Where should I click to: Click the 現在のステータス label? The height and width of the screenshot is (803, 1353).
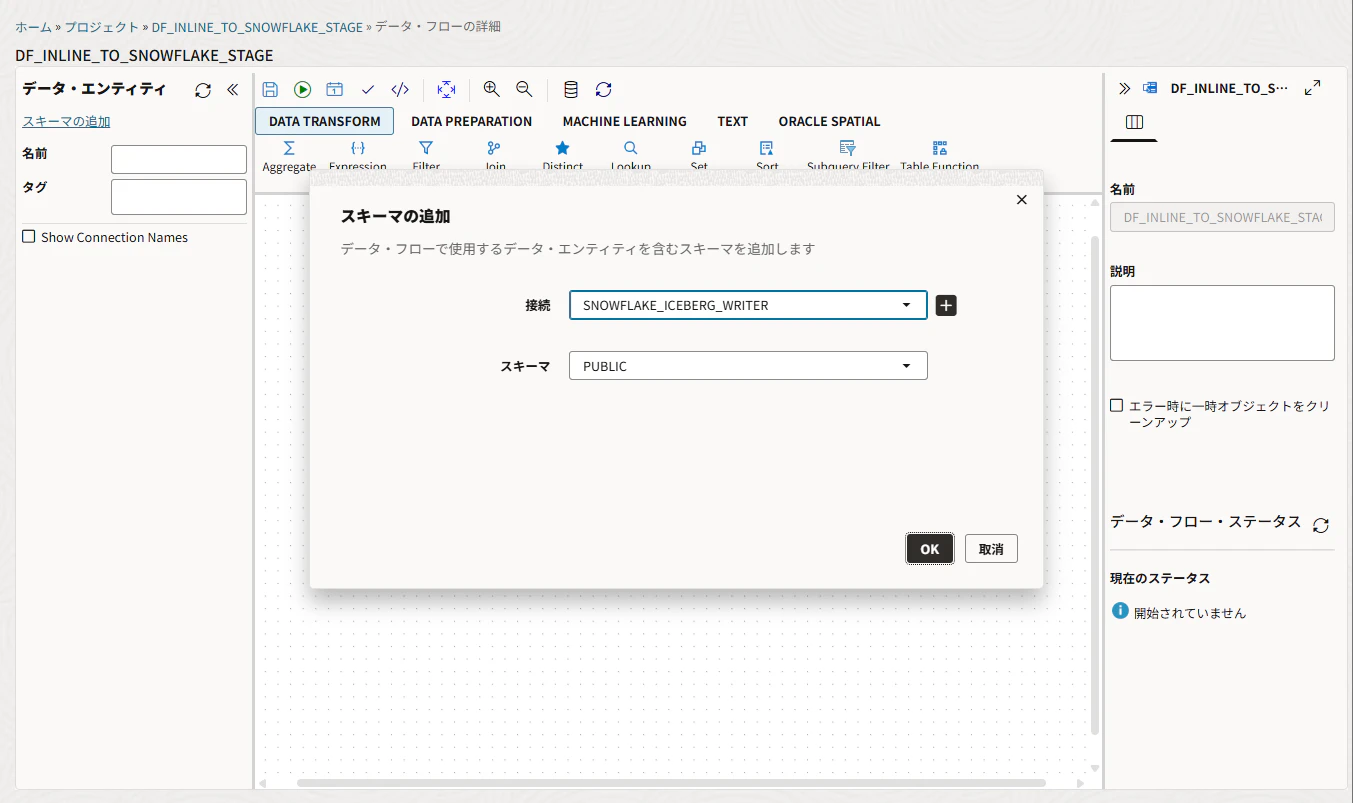click(x=1160, y=578)
